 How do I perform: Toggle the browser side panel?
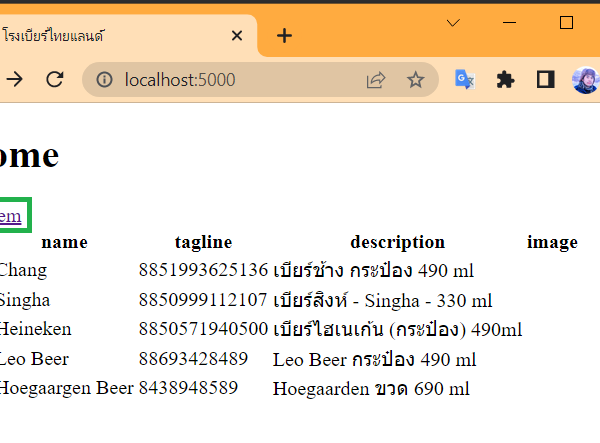pos(545,80)
